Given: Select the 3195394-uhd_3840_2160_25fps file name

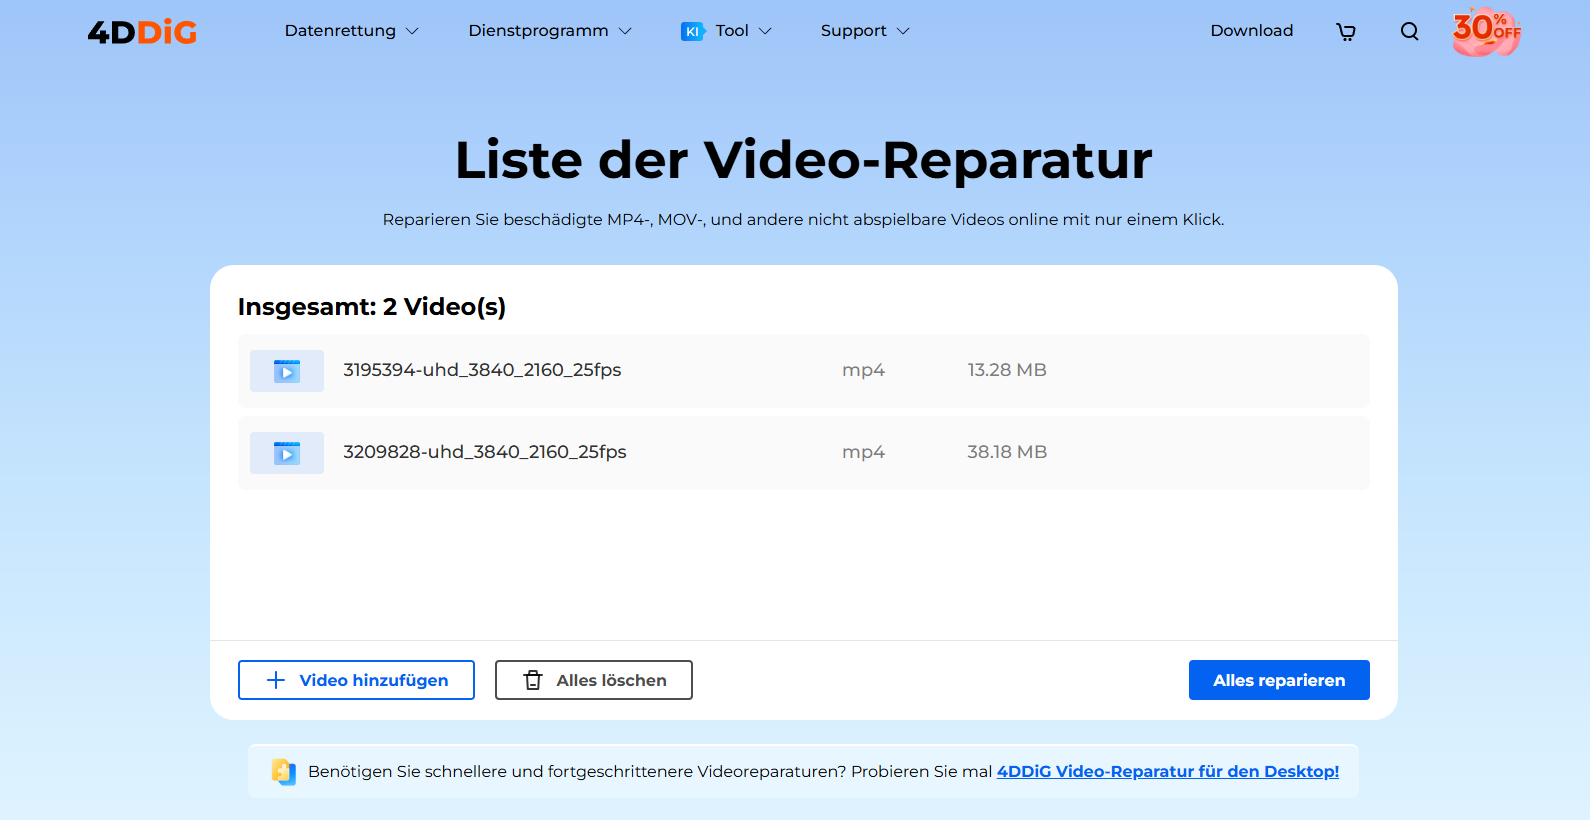Looking at the screenshot, I should click(x=482, y=370).
